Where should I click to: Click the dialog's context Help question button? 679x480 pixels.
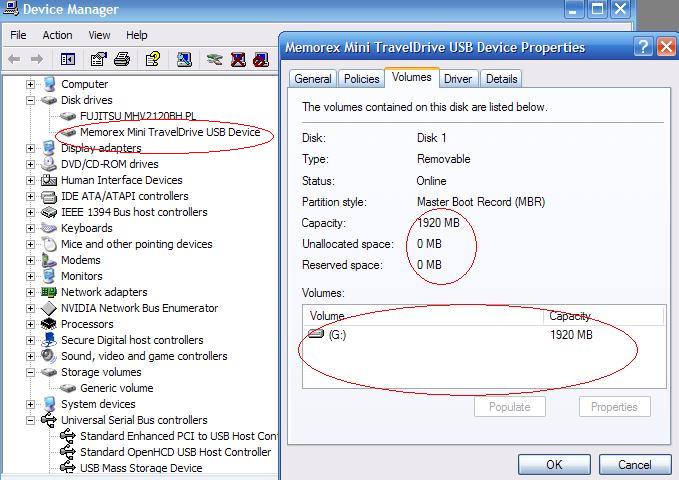click(x=643, y=47)
